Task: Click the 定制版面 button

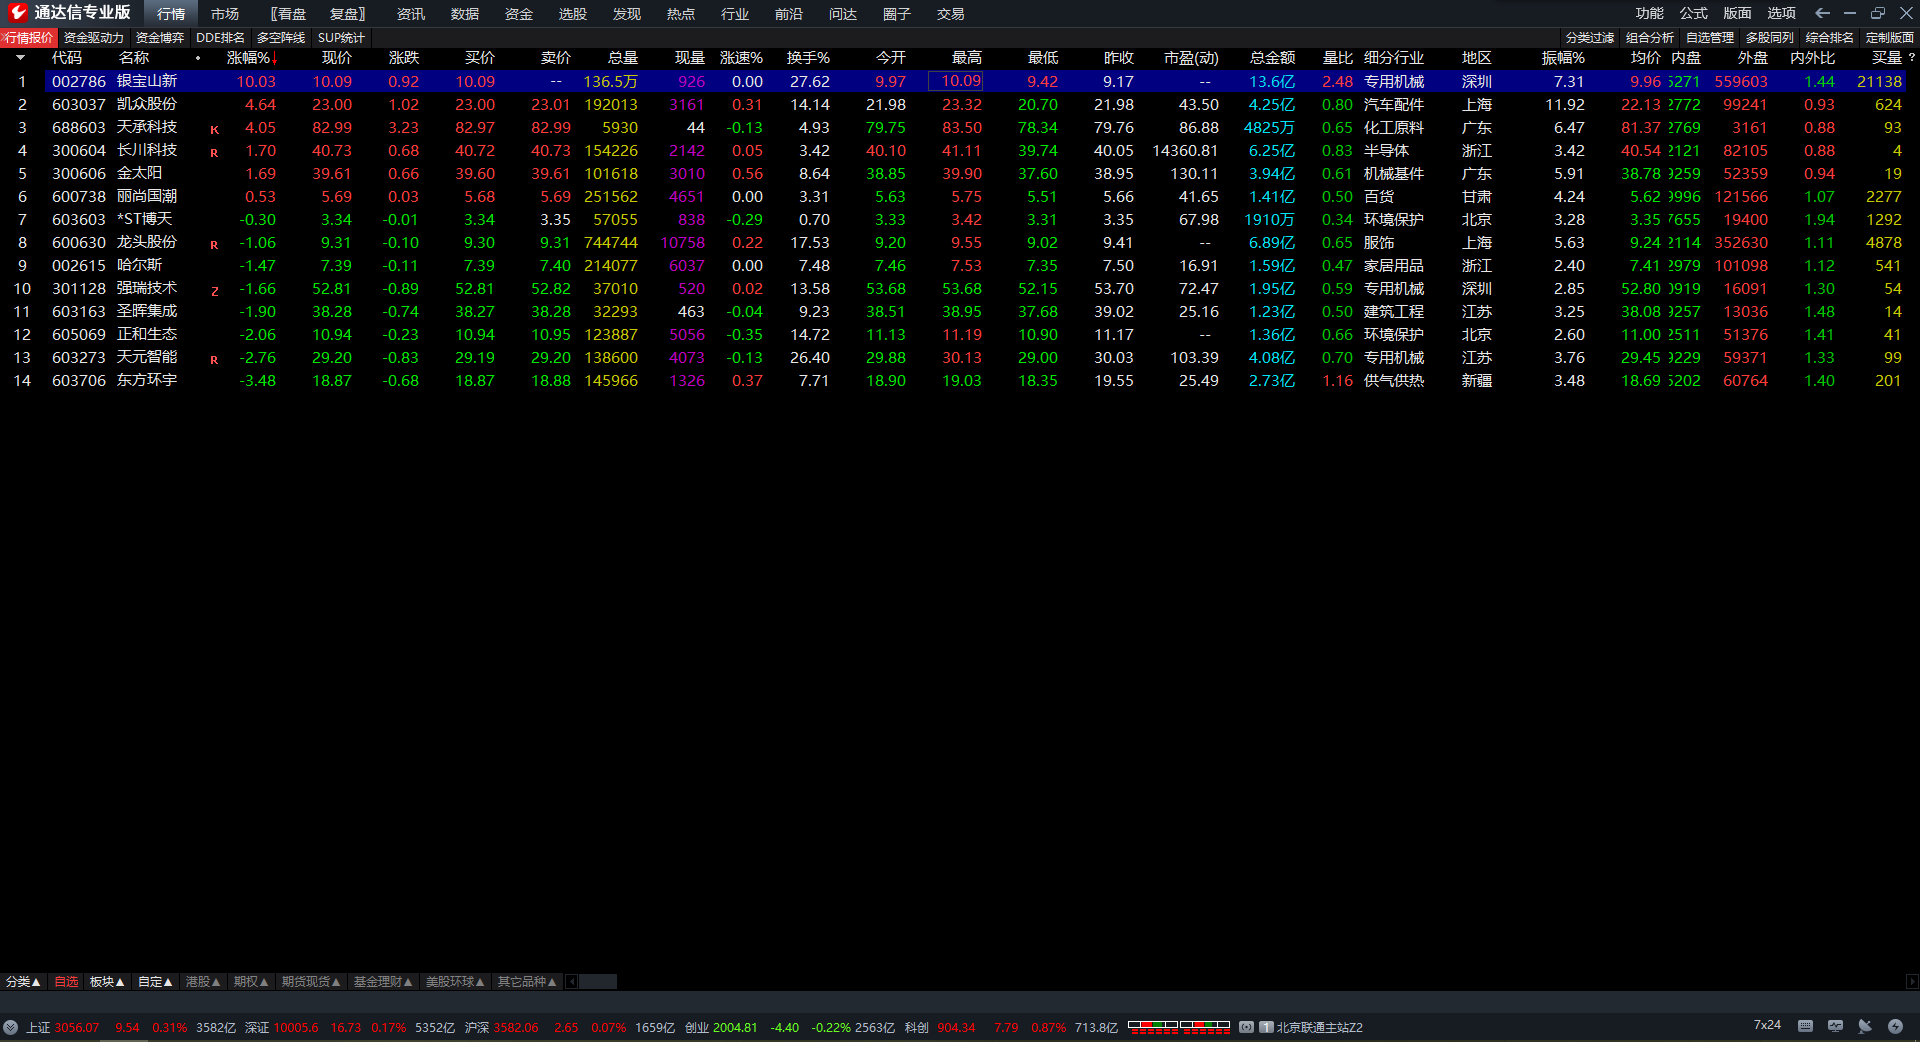Action: (1890, 38)
